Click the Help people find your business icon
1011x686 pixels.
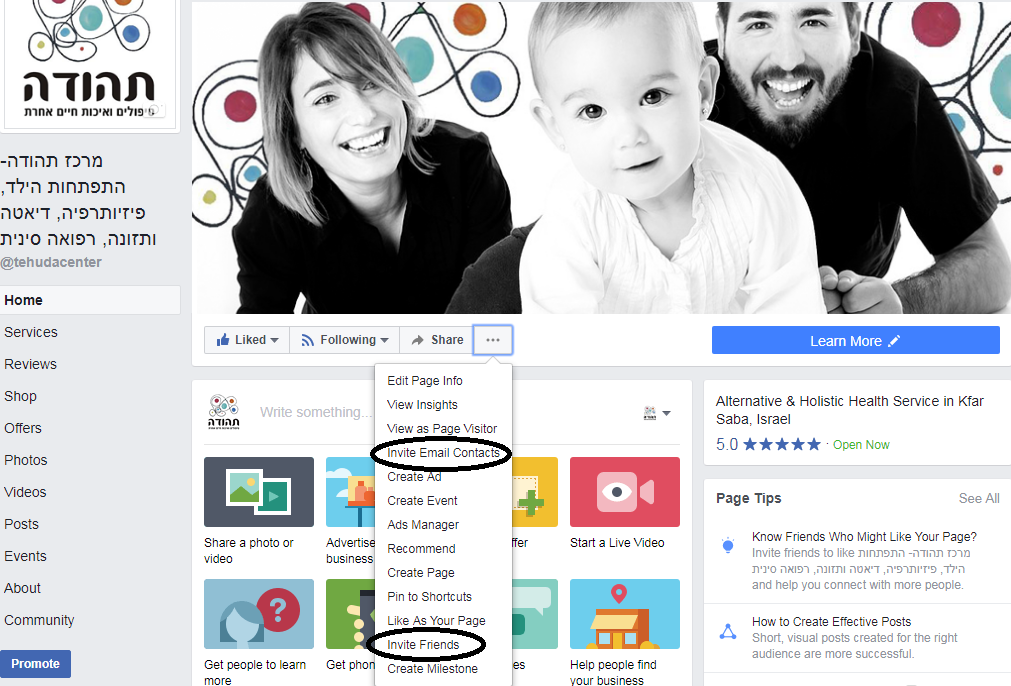click(624, 614)
